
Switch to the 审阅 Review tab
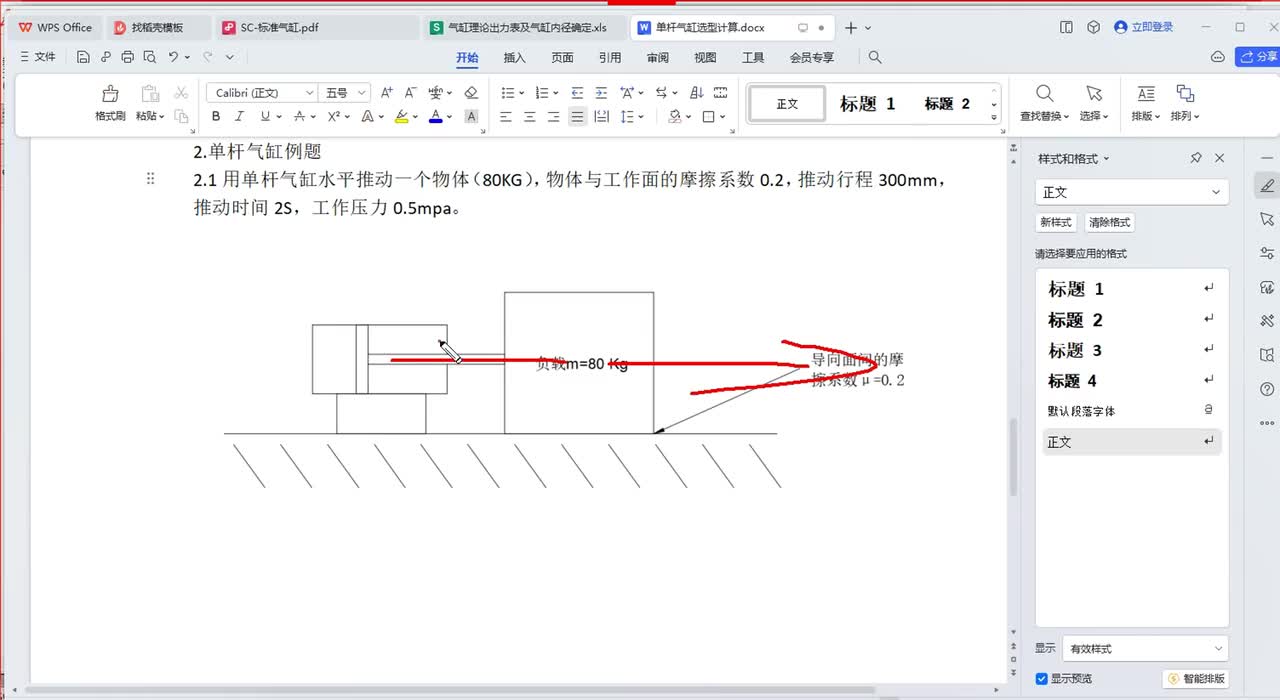pyautogui.click(x=658, y=58)
